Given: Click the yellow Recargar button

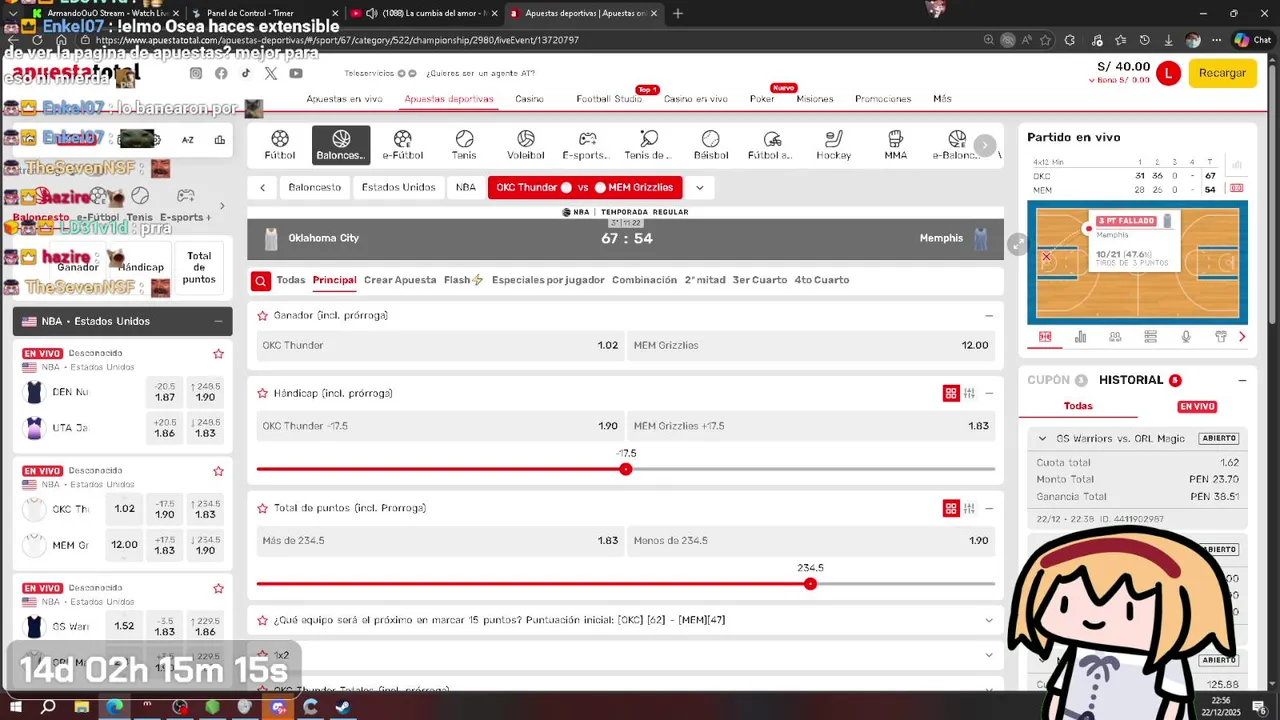Looking at the screenshot, I should [x=1222, y=73].
